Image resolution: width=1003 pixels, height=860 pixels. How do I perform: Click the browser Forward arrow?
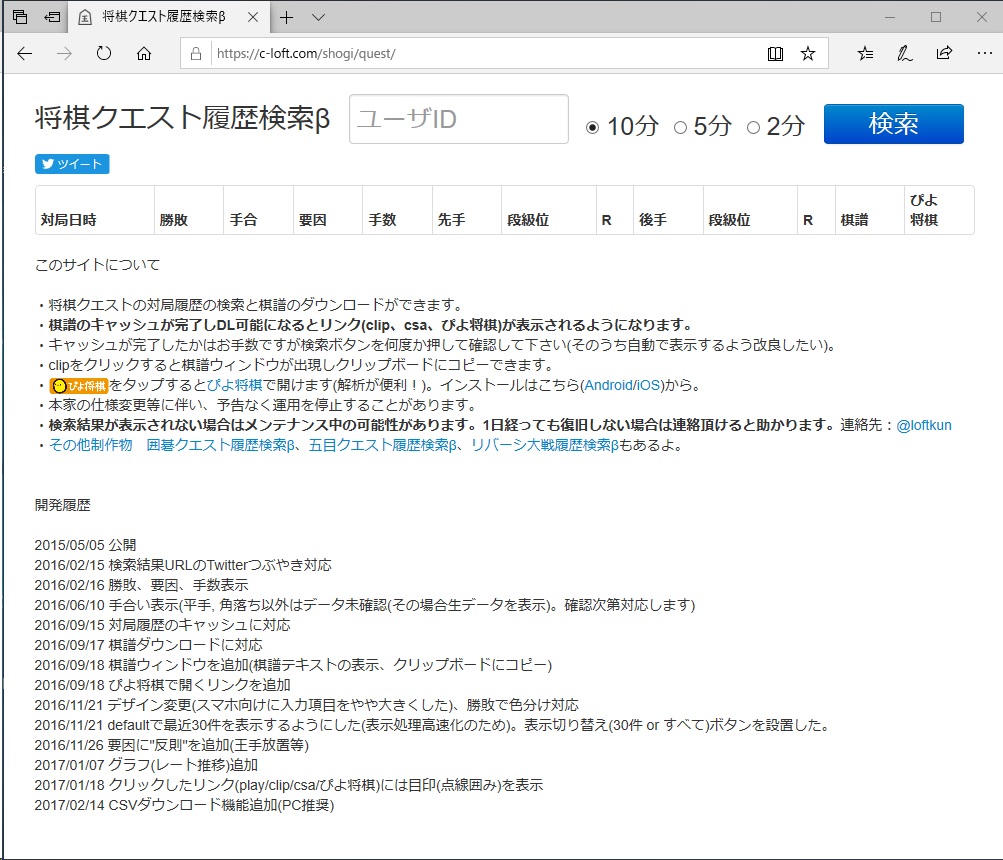tap(64, 54)
